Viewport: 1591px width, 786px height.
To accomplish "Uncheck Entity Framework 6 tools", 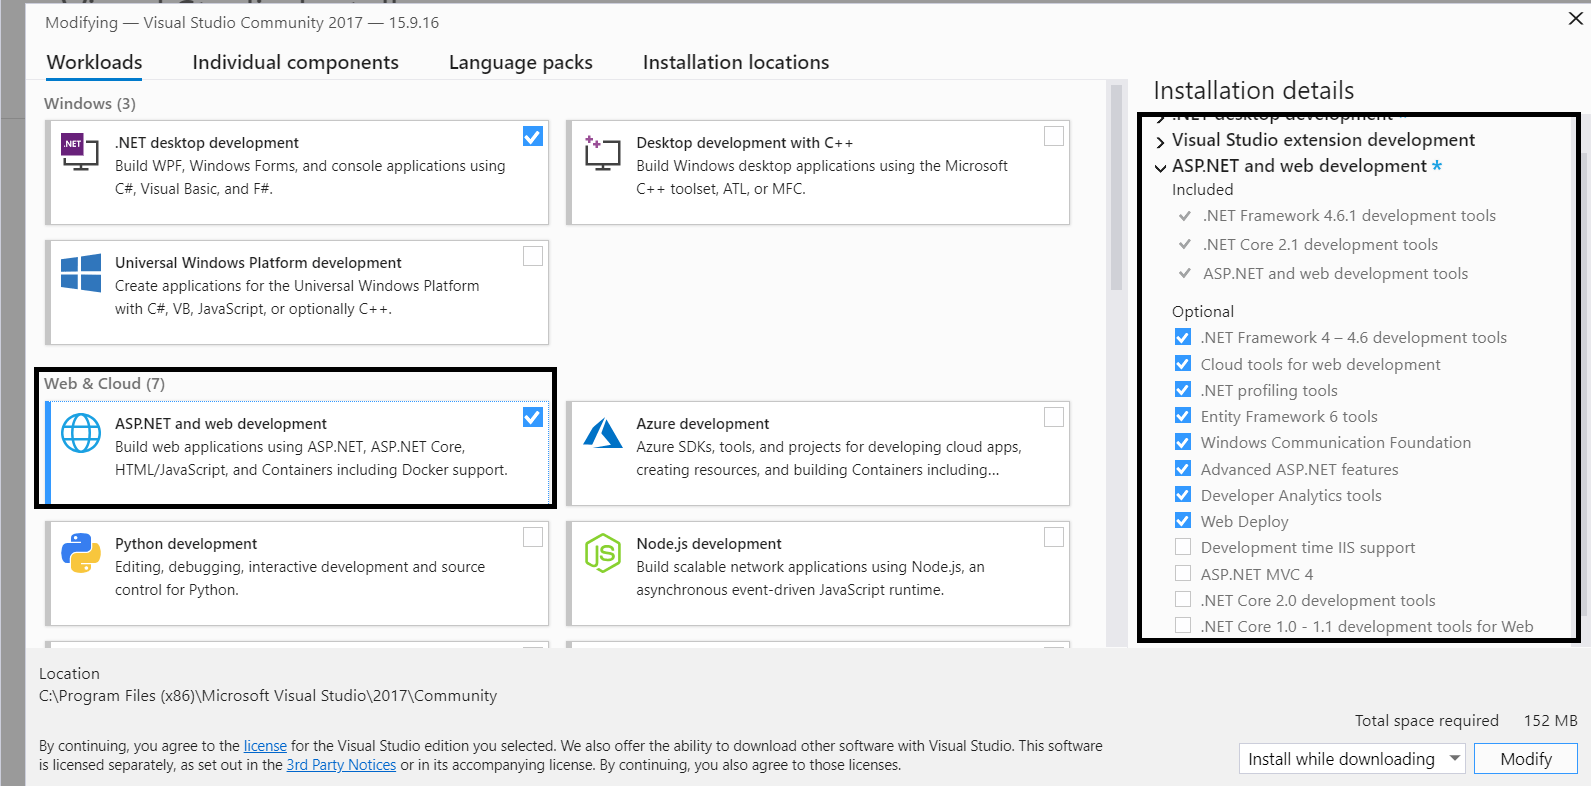I will coord(1183,416).
